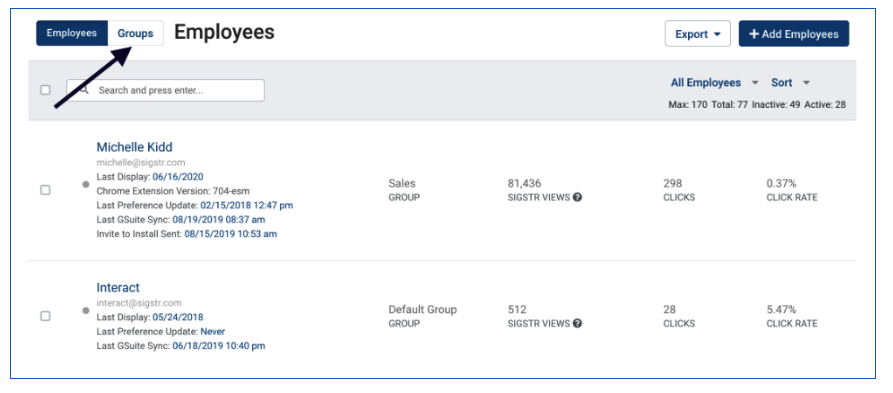Open Michelle Kidd's employee profile link

click(x=134, y=147)
